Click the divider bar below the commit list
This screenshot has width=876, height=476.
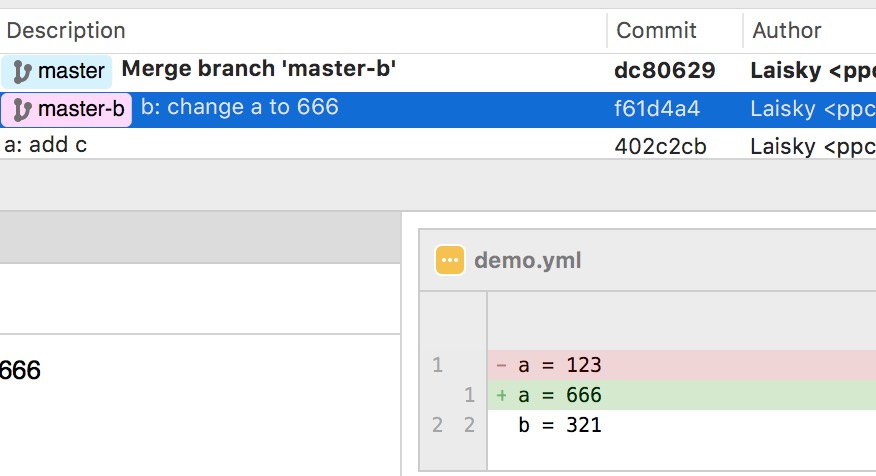coord(438,185)
